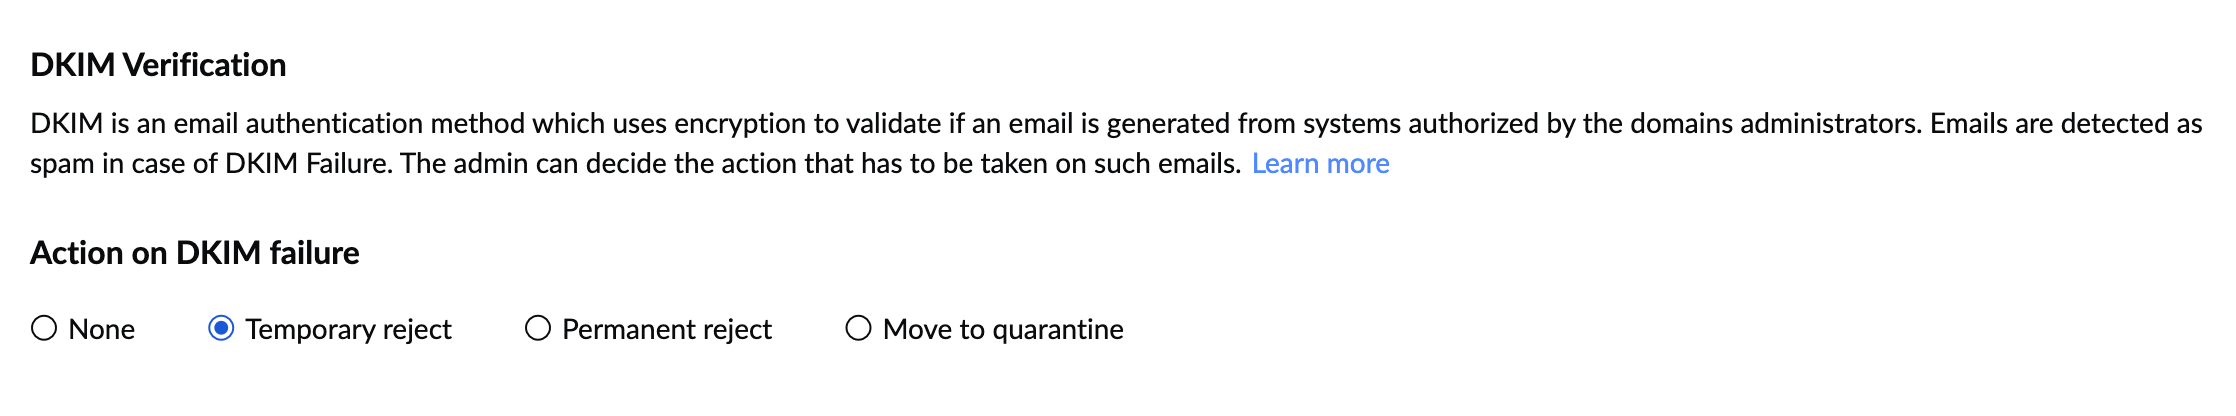This screenshot has height=416, width=2236.
Task: Click the word "encryption" in the description
Action: (x=740, y=123)
